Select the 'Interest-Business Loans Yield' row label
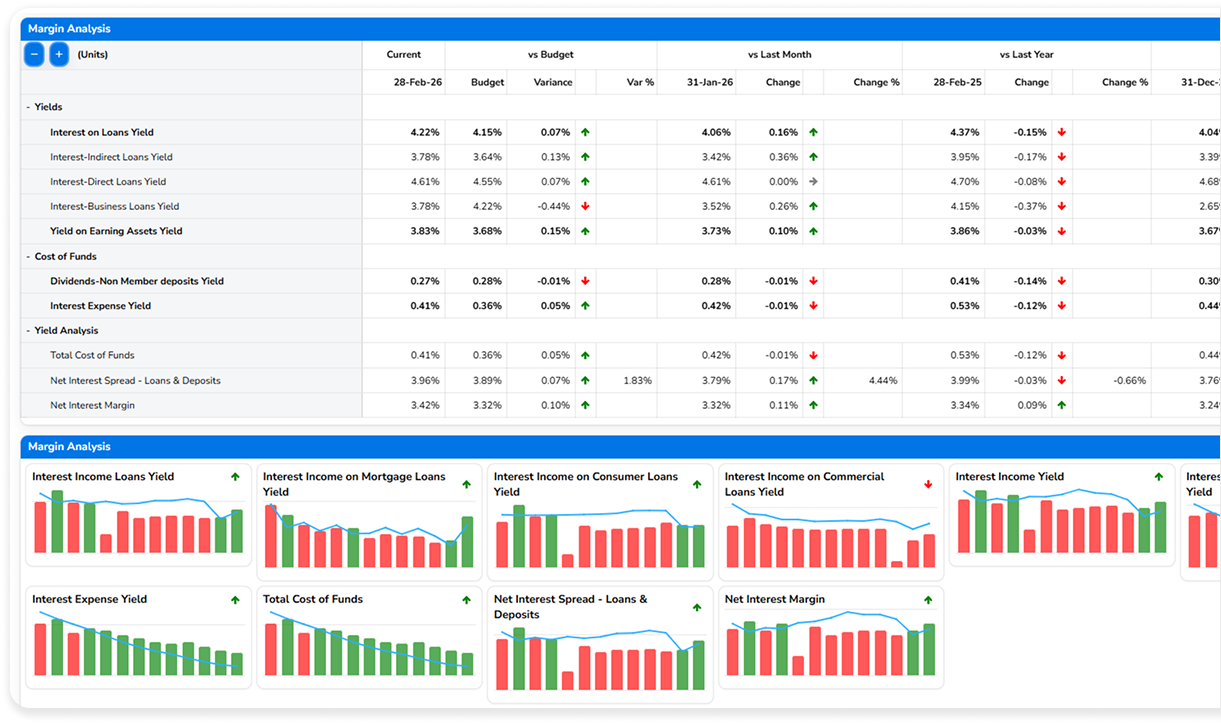 [x=115, y=207]
